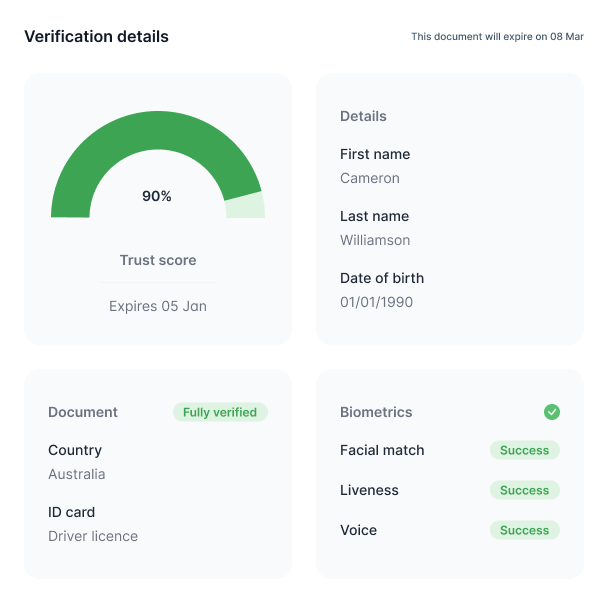Select the first name value Cameron
This screenshot has width=608, height=603.
(x=370, y=178)
